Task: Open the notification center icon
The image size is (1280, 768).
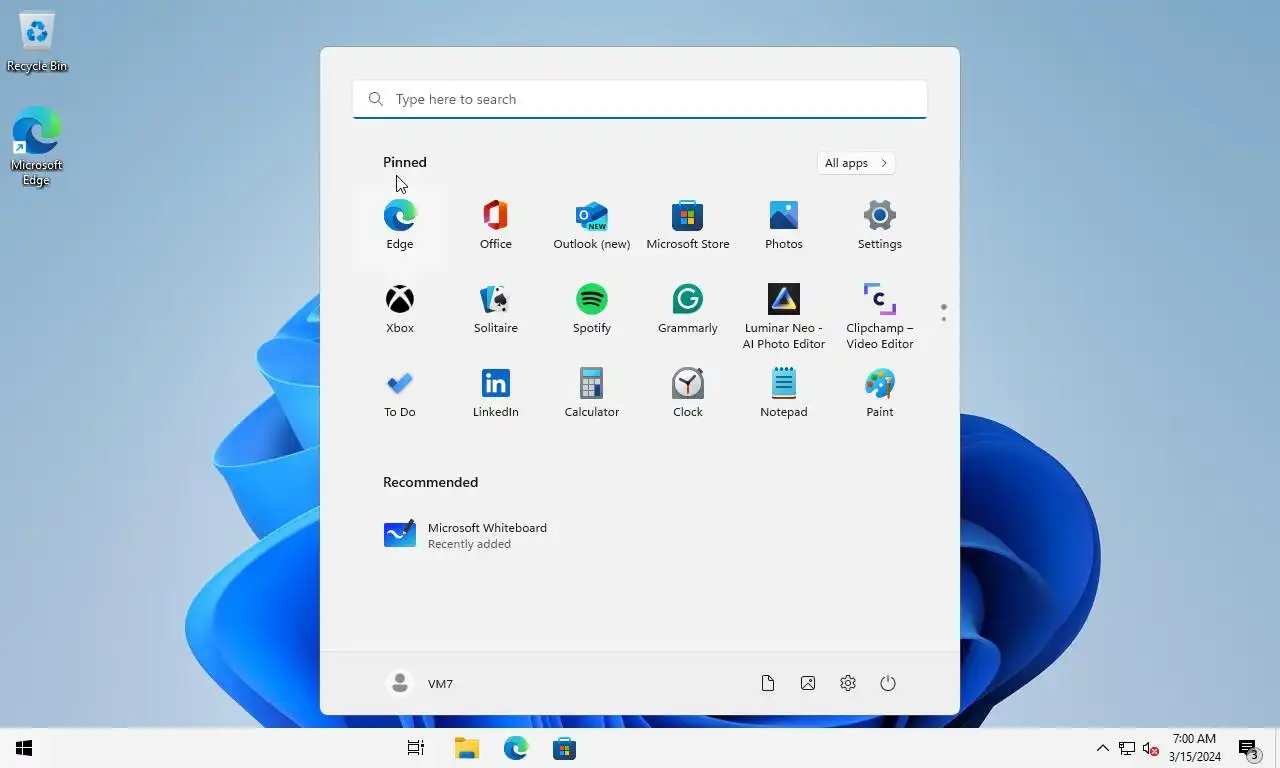Action: [1248, 748]
